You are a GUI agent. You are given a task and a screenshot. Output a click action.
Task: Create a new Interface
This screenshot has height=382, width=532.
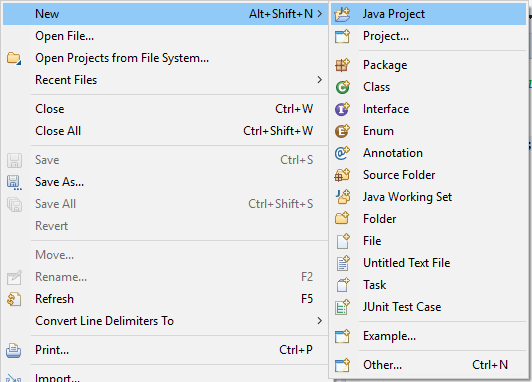point(429,109)
